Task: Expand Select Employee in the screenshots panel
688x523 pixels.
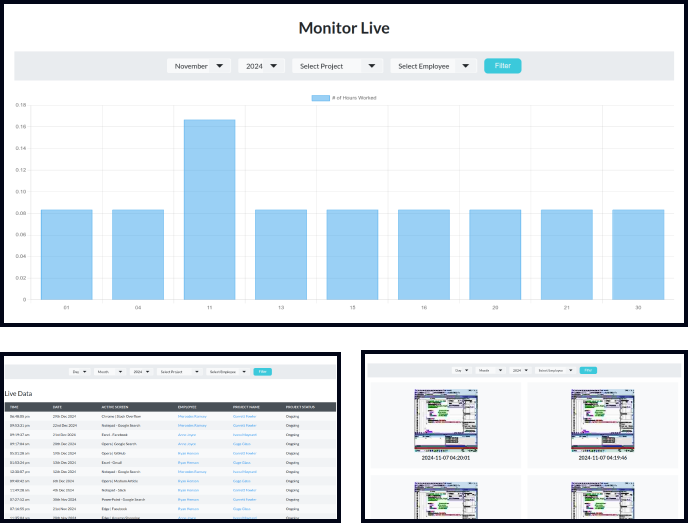Action: [555, 370]
